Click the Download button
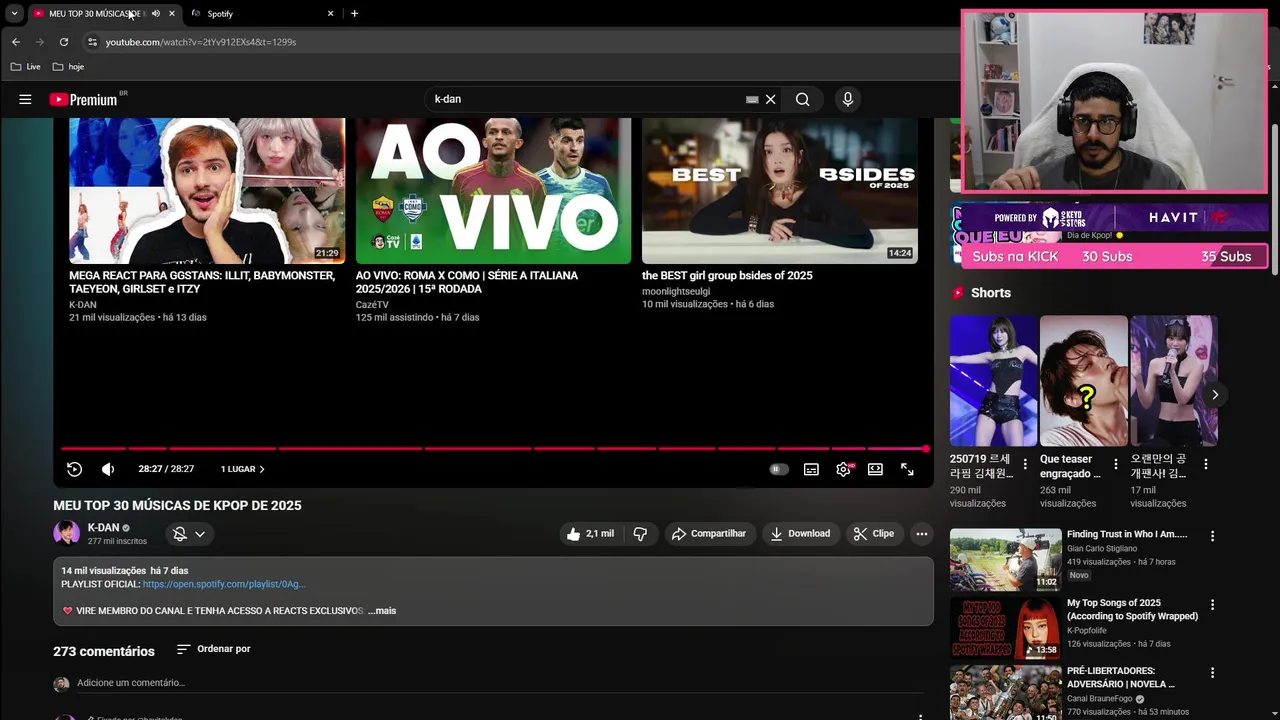The width and height of the screenshot is (1280, 720). coord(800,534)
